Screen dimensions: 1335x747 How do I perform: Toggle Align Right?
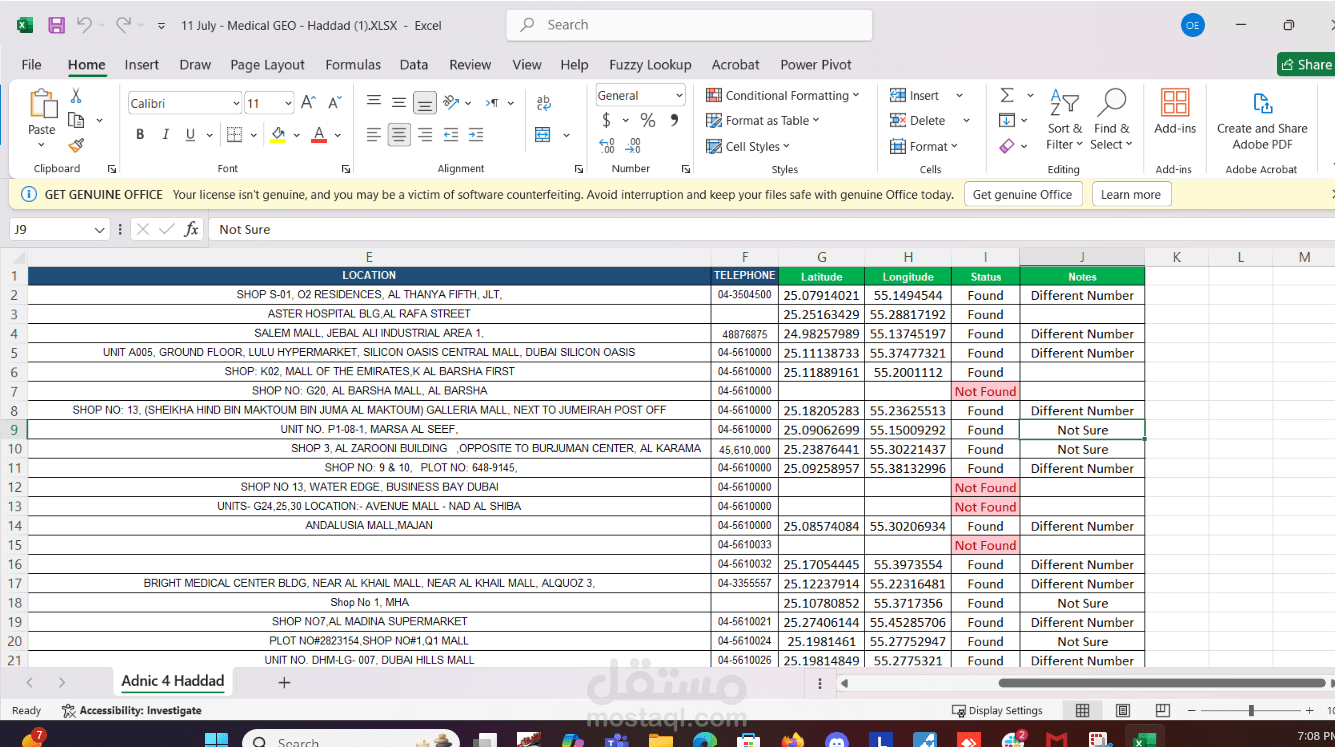coord(425,135)
